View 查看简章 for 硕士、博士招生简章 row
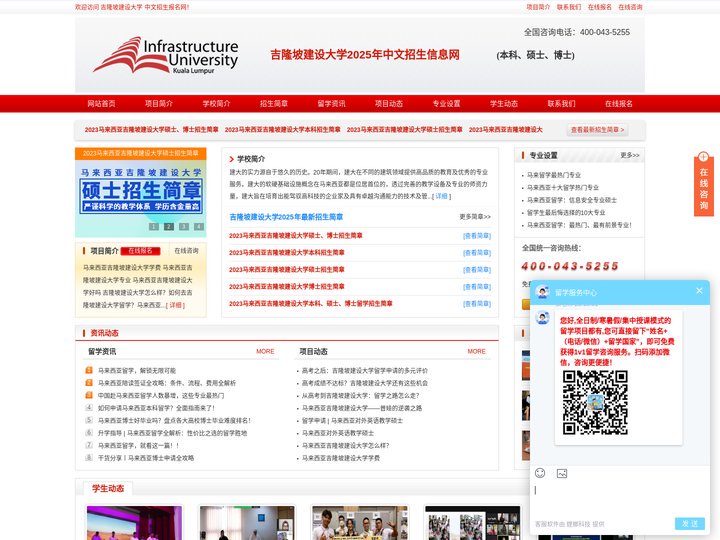The height and width of the screenshot is (540, 720). pos(477,236)
